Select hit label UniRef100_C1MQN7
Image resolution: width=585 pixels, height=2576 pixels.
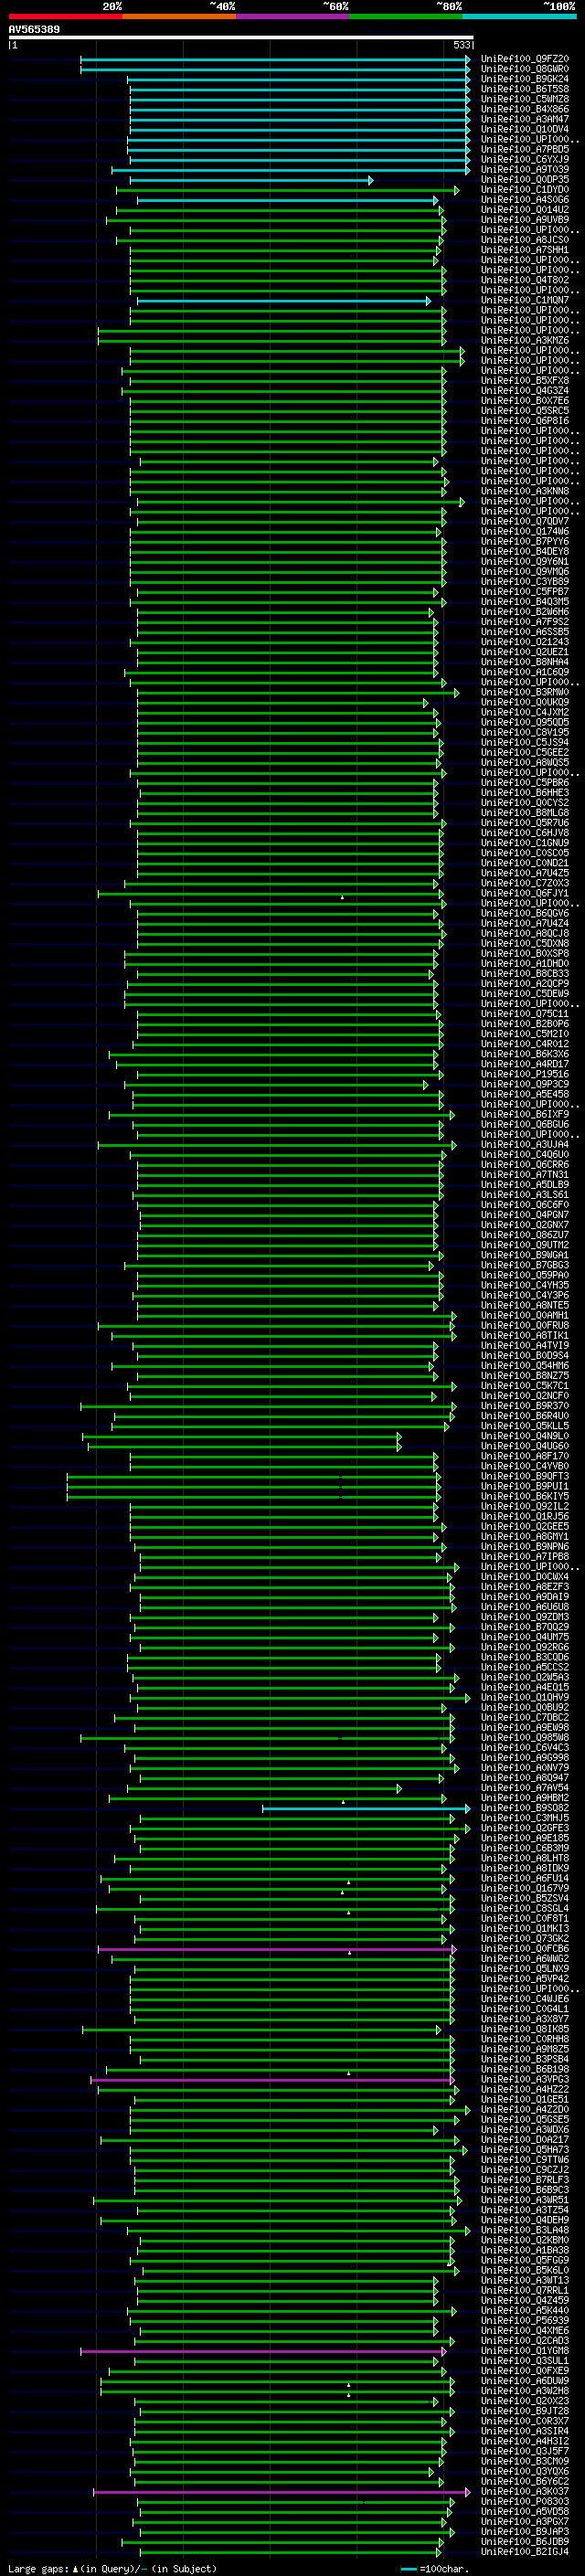coord(525,300)
